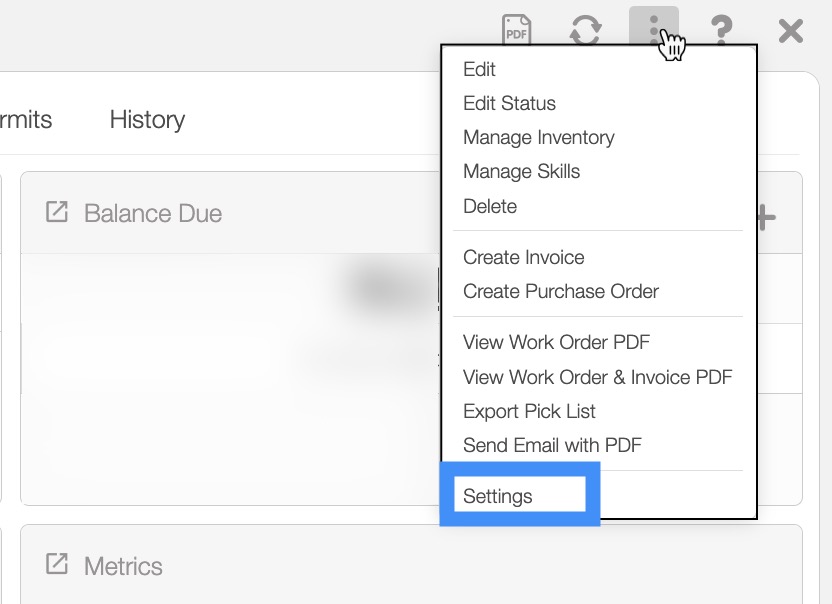Click Create Invoice menu item
This screenshot has height=604, width=832.
523,258
